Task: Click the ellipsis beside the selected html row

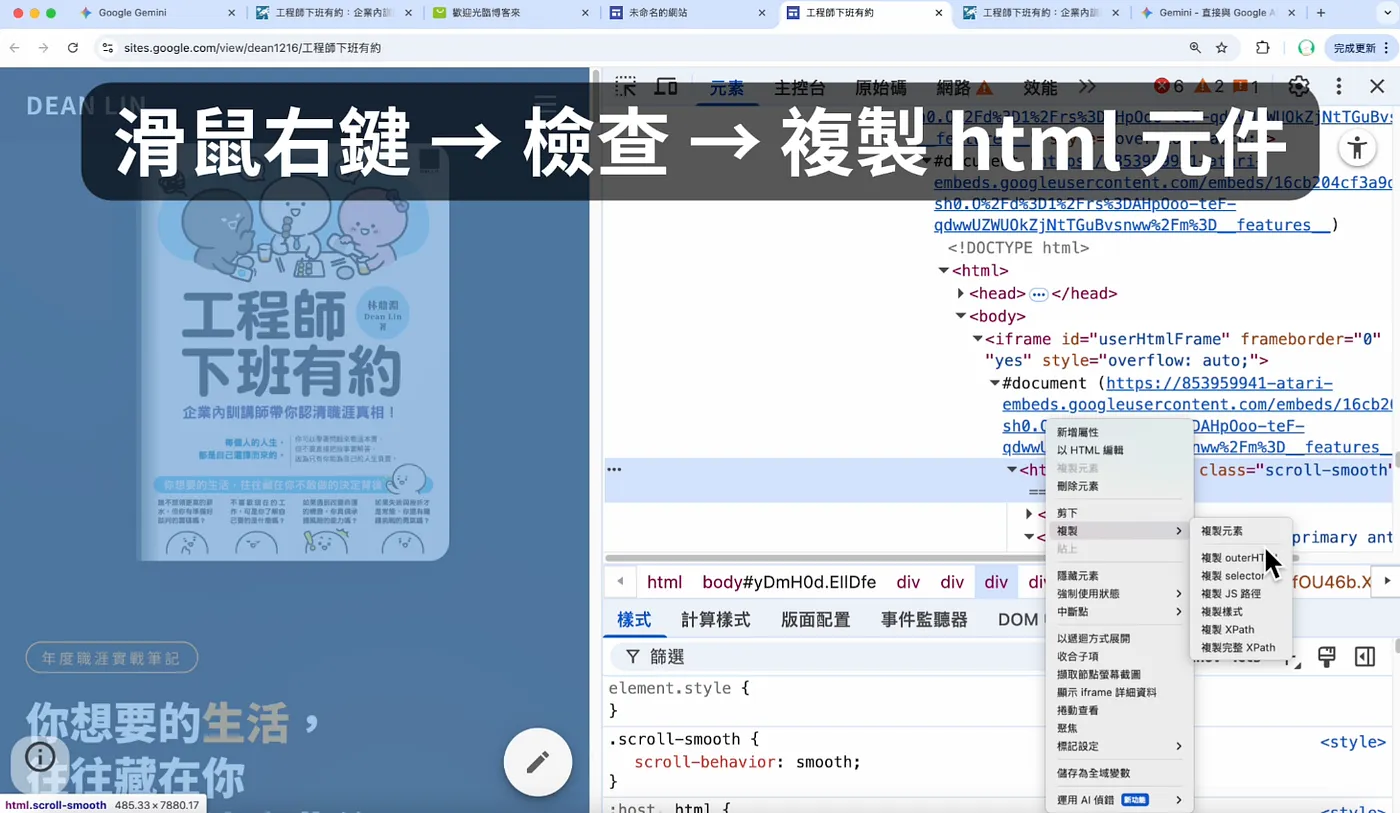Action: point(614,469)
